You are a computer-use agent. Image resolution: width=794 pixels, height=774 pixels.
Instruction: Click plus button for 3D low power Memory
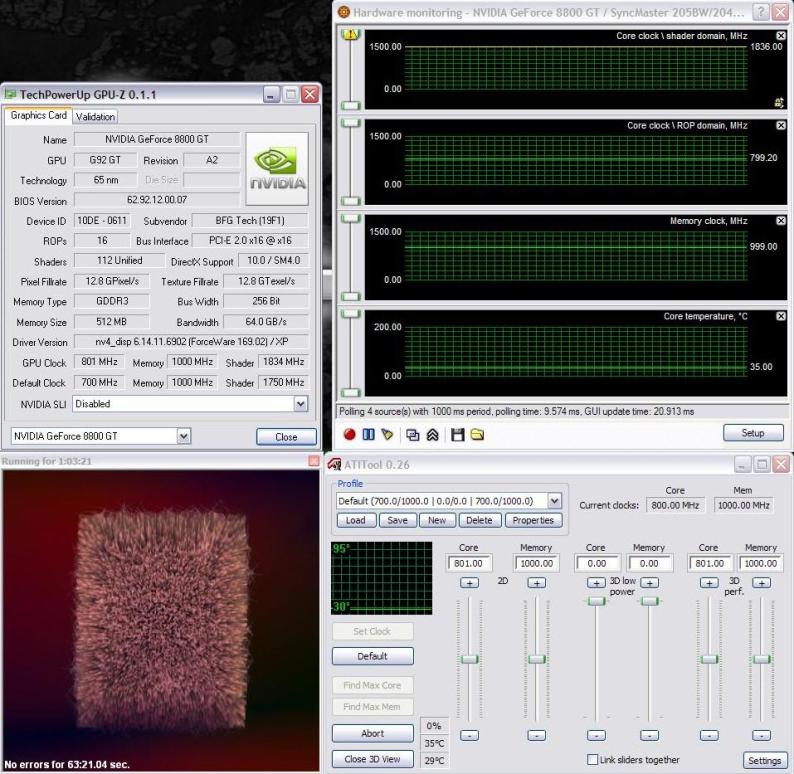(x=650, y=583)
